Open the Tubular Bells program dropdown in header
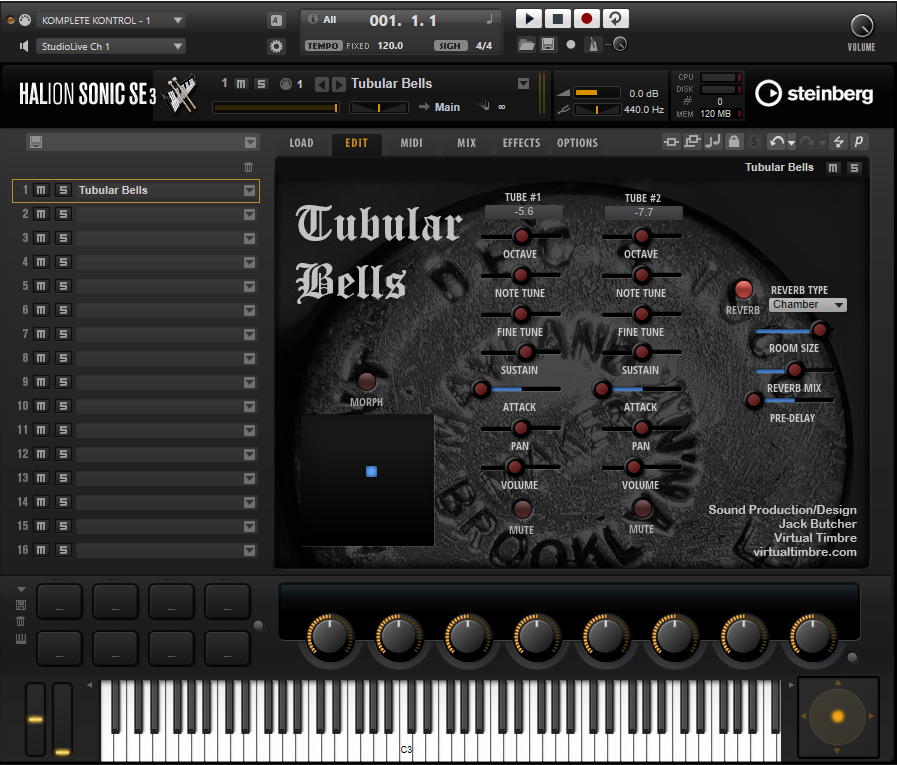Screen dimensions: 897x765 tap(523, 84)
